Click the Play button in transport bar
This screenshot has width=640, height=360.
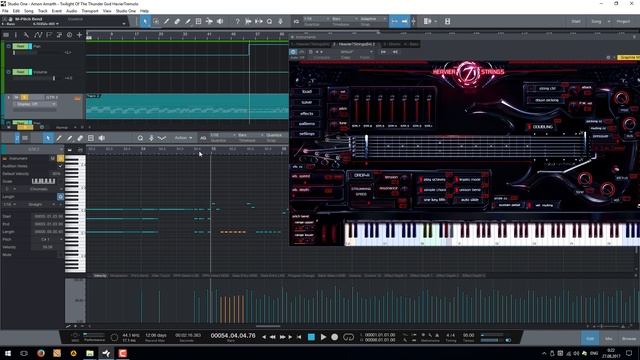coord(323,337)
